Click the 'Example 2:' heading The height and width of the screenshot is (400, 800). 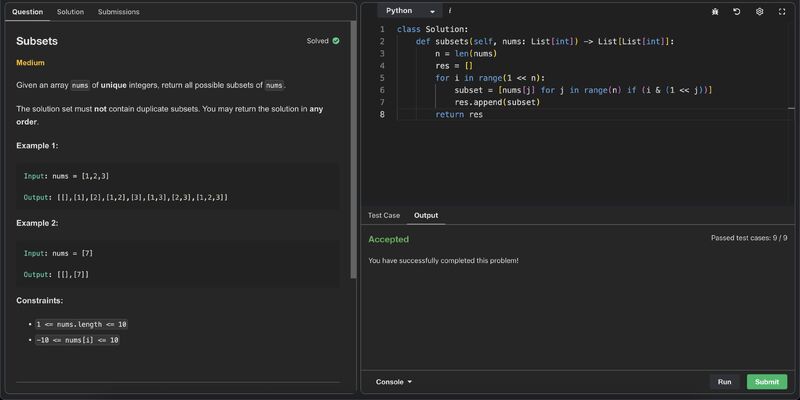tap(37, 223)
